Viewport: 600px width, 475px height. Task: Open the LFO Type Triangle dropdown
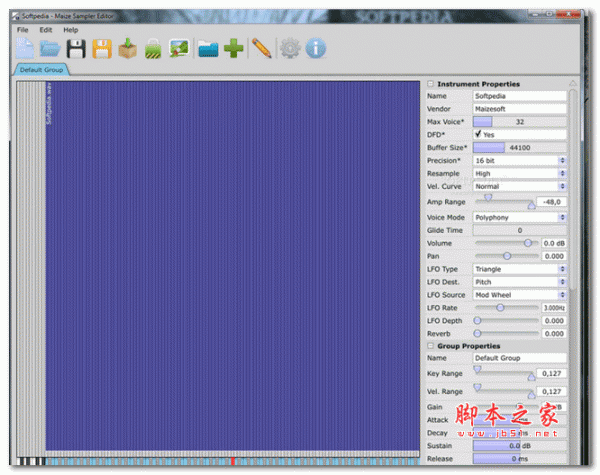click(520, 269)
